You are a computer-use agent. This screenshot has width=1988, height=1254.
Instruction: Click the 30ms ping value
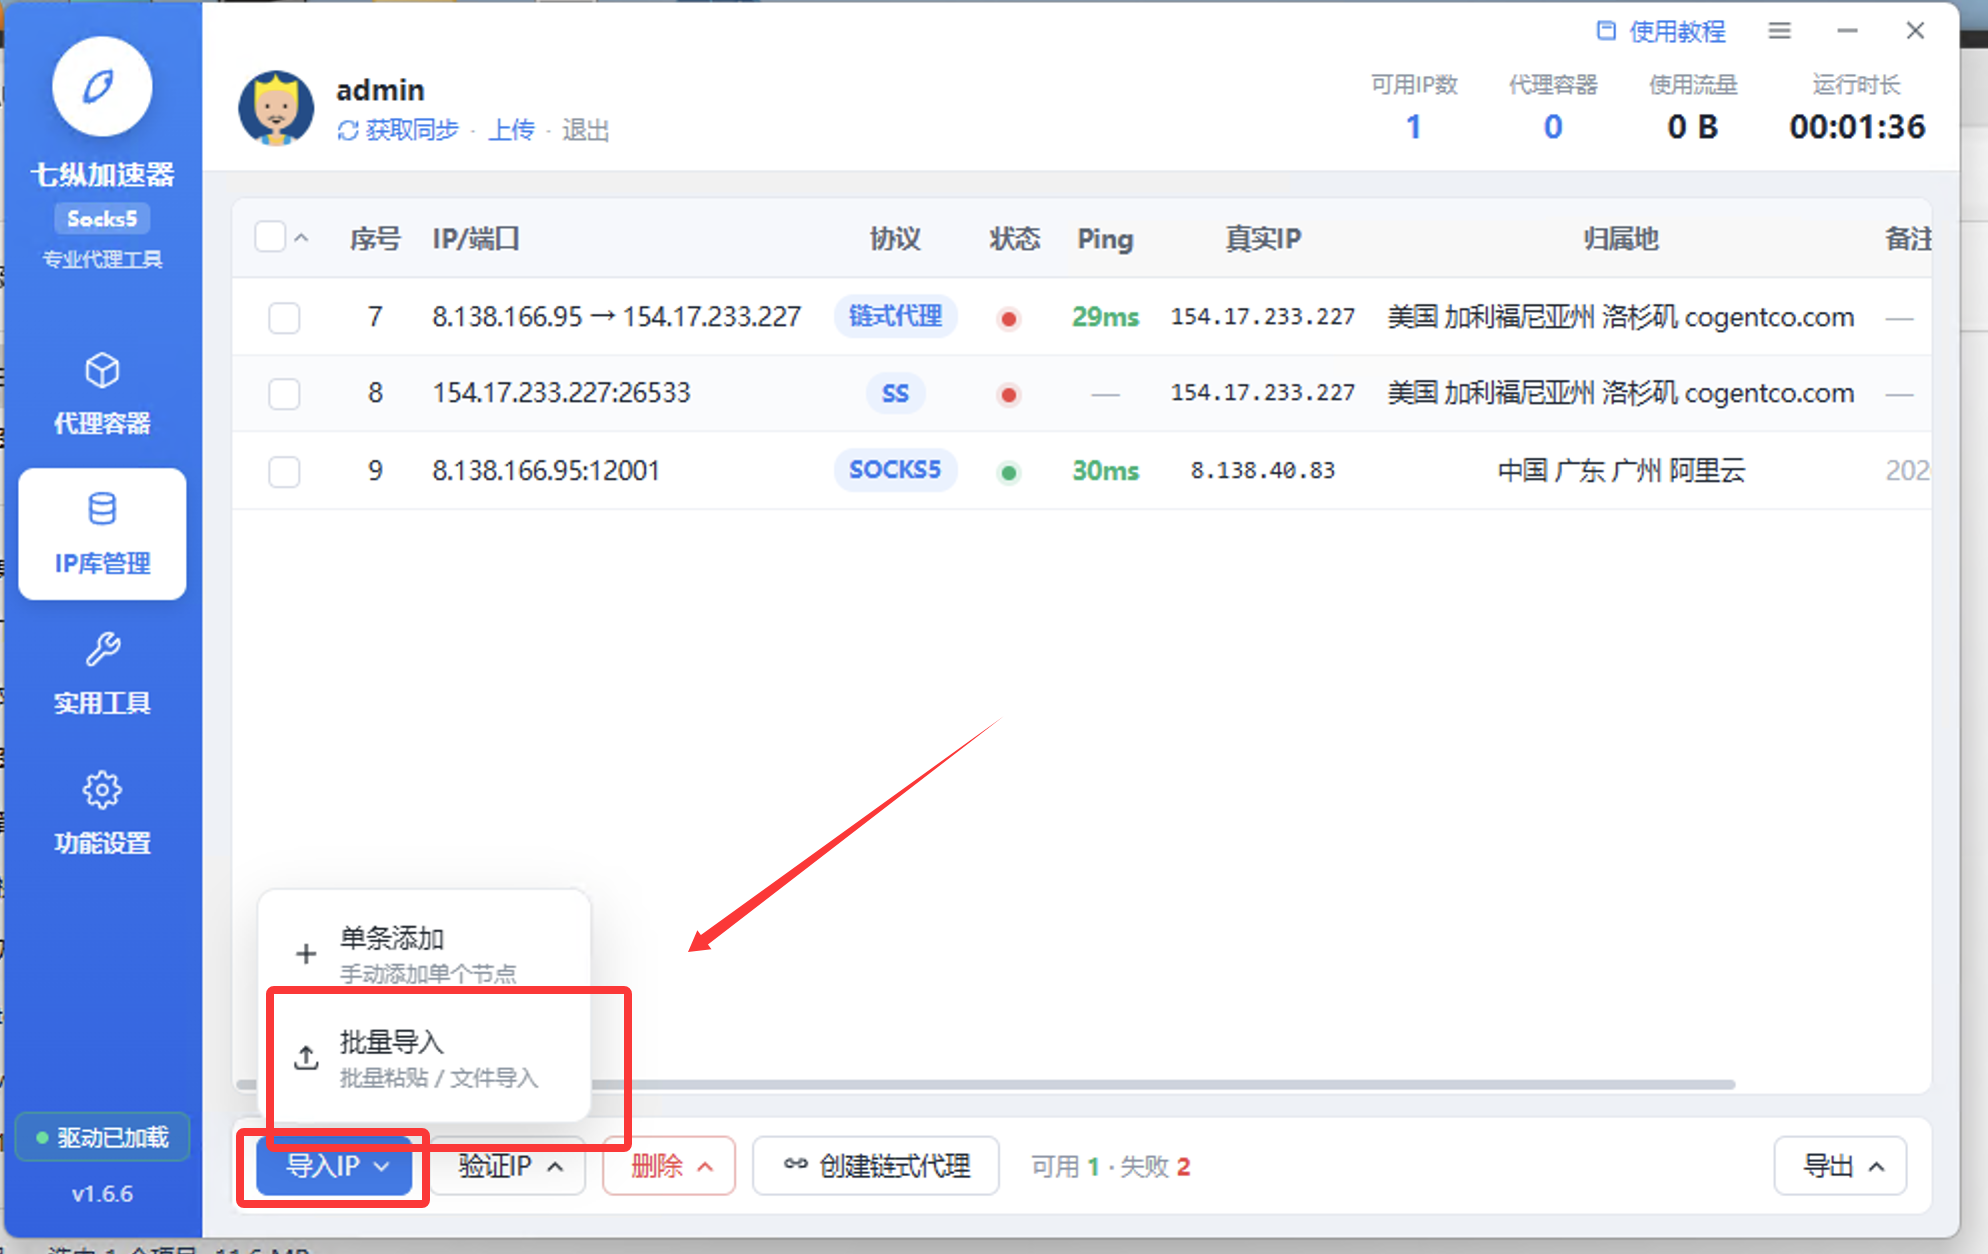coord(1105,471)
